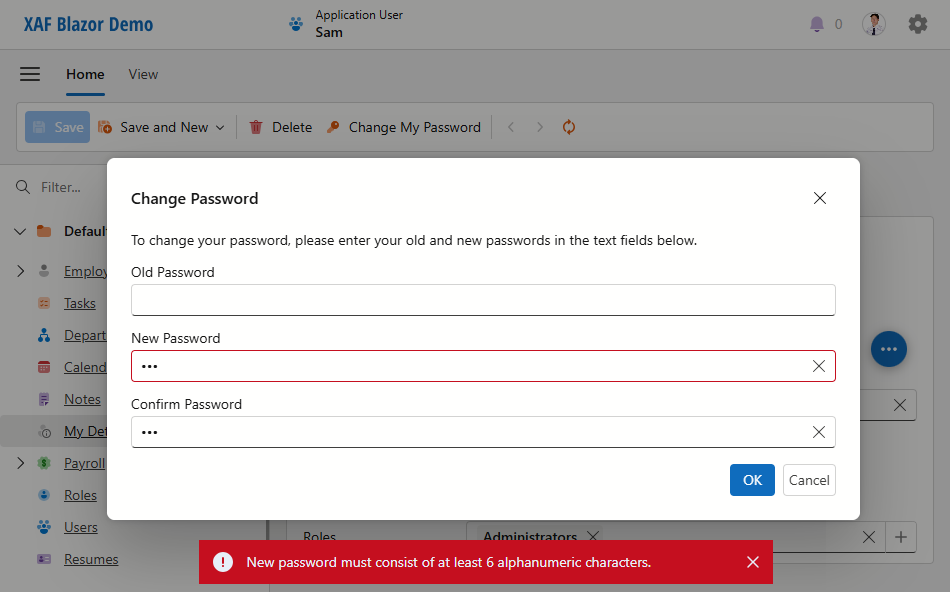Select the Home ribbon tab
Screen dimensions: 950x592
pos(85,74)
